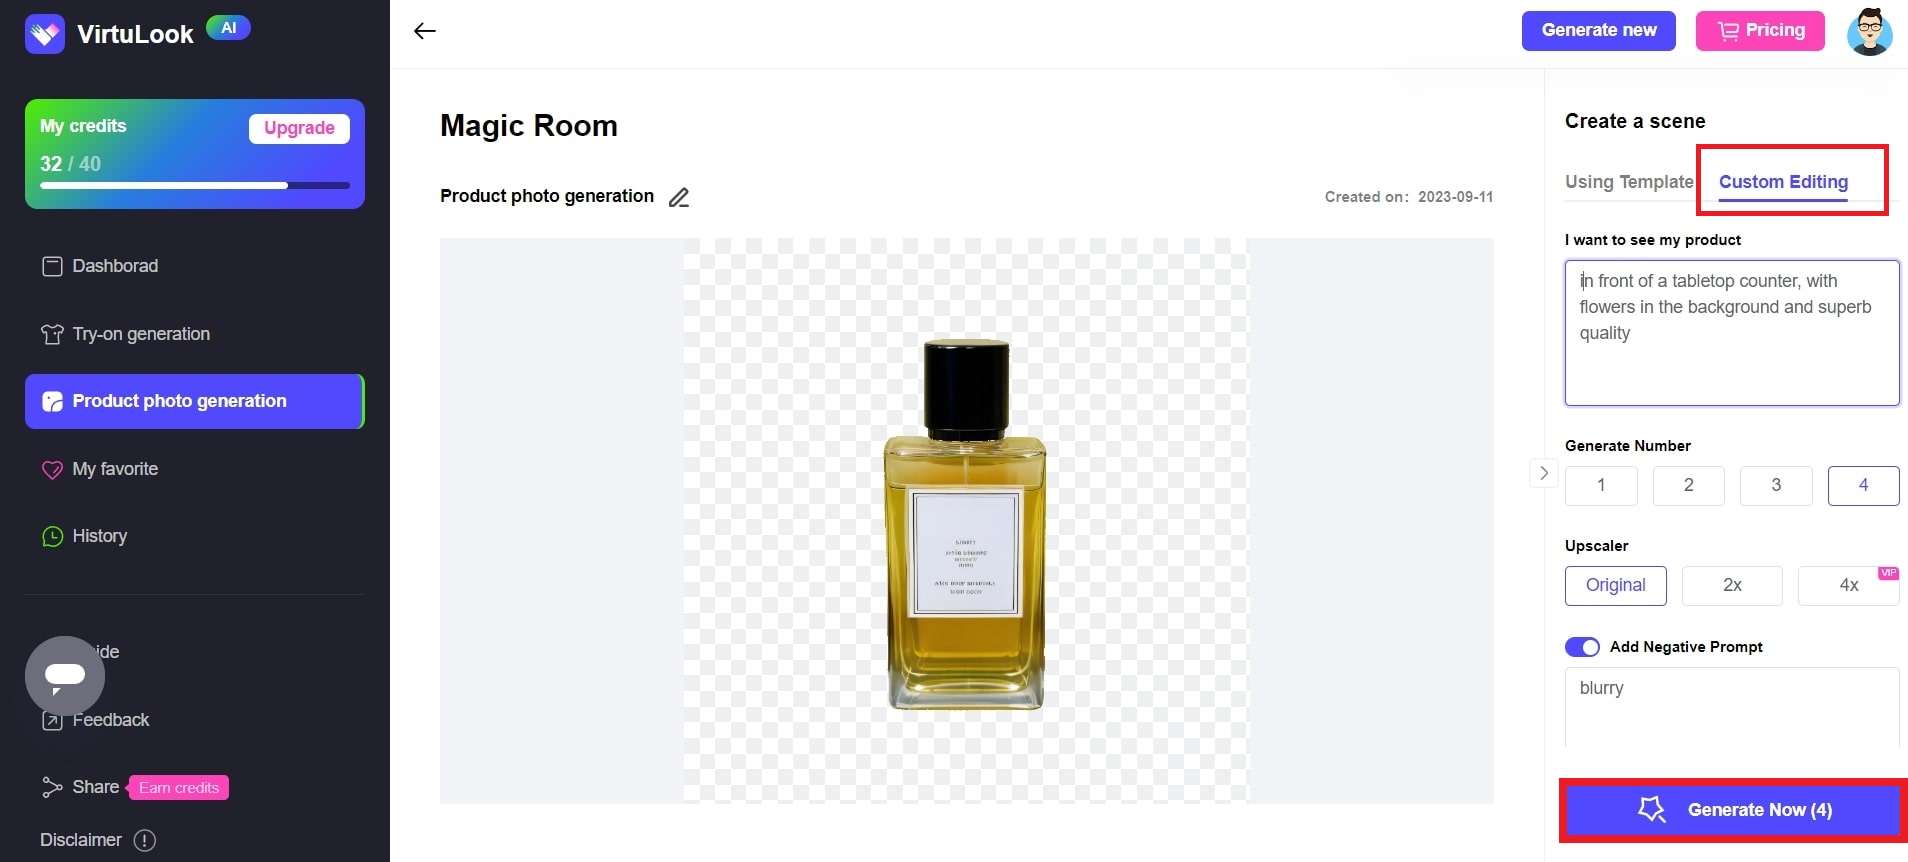Click the pencil icon to rename project

(x=679, y=197)
